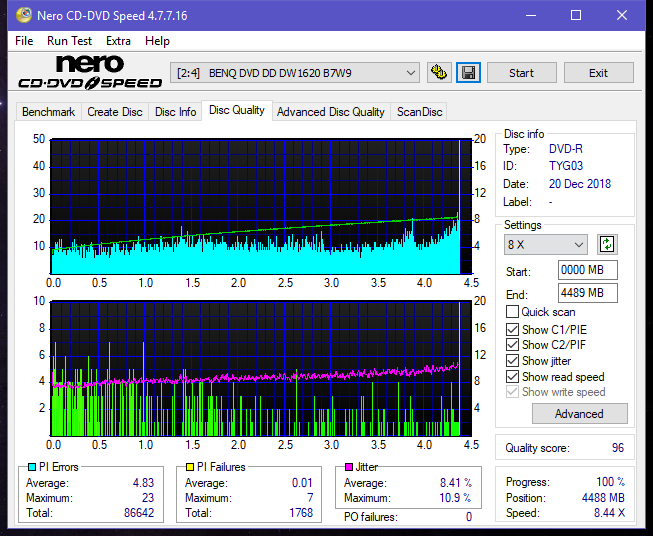Maximize the Nero window
This screenshot has height=536, width=653.
coord(576,15)
